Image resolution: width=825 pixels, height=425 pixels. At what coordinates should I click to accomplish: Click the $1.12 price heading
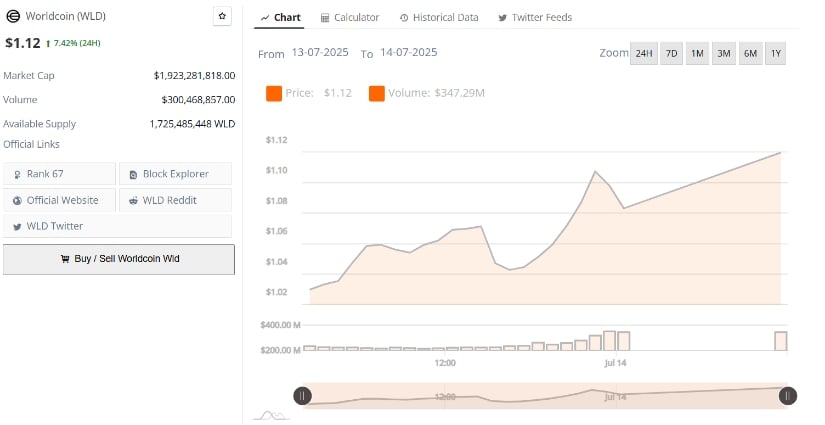(x=23, y=43)
